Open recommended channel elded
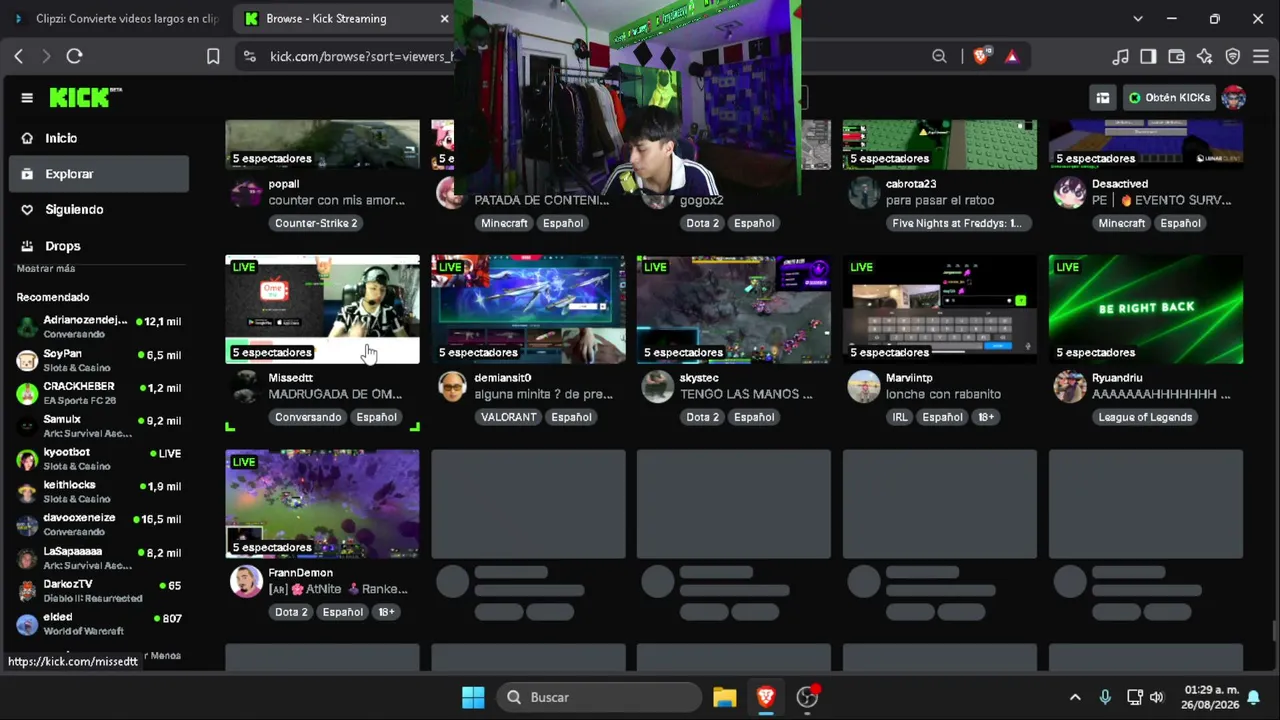 coord(99,624)
